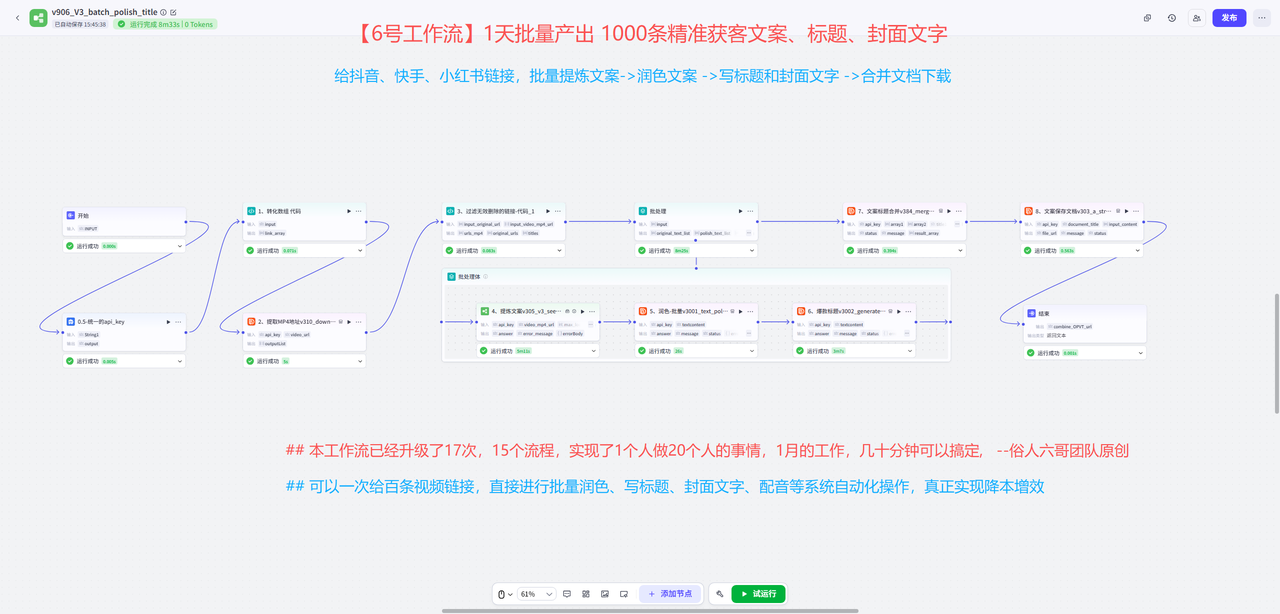Image resolution: width=1280 pixels, height=614 pixels.
Task: Run node 6、爆款标题 play icon
Action: coord(899,311)
